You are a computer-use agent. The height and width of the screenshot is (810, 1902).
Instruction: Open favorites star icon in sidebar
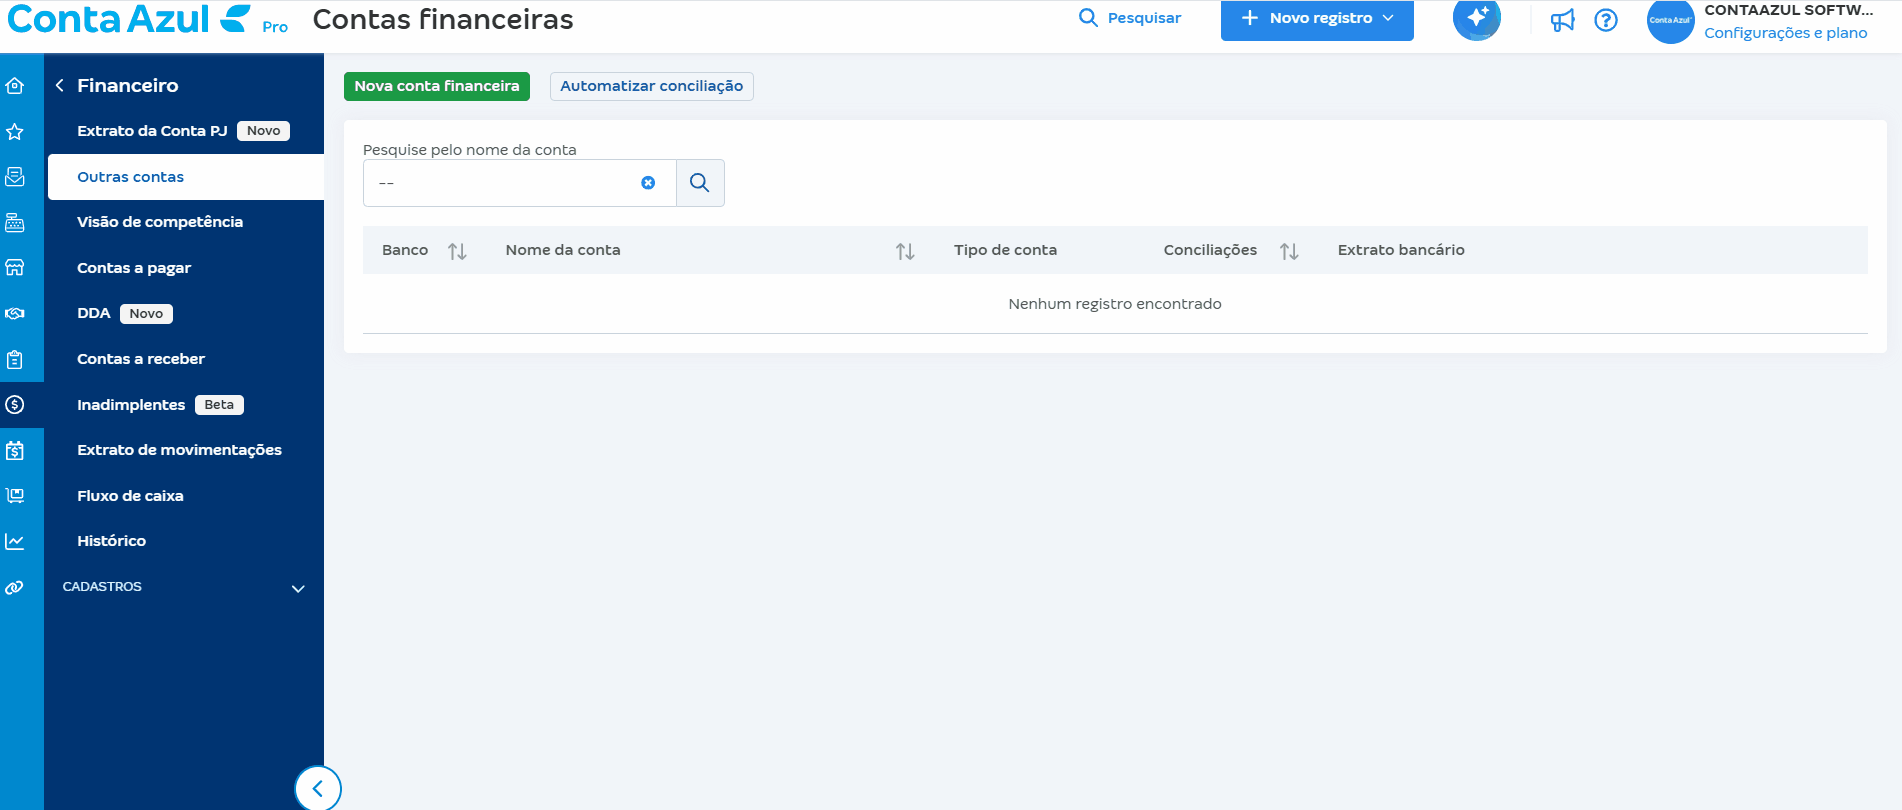[15, 132]
